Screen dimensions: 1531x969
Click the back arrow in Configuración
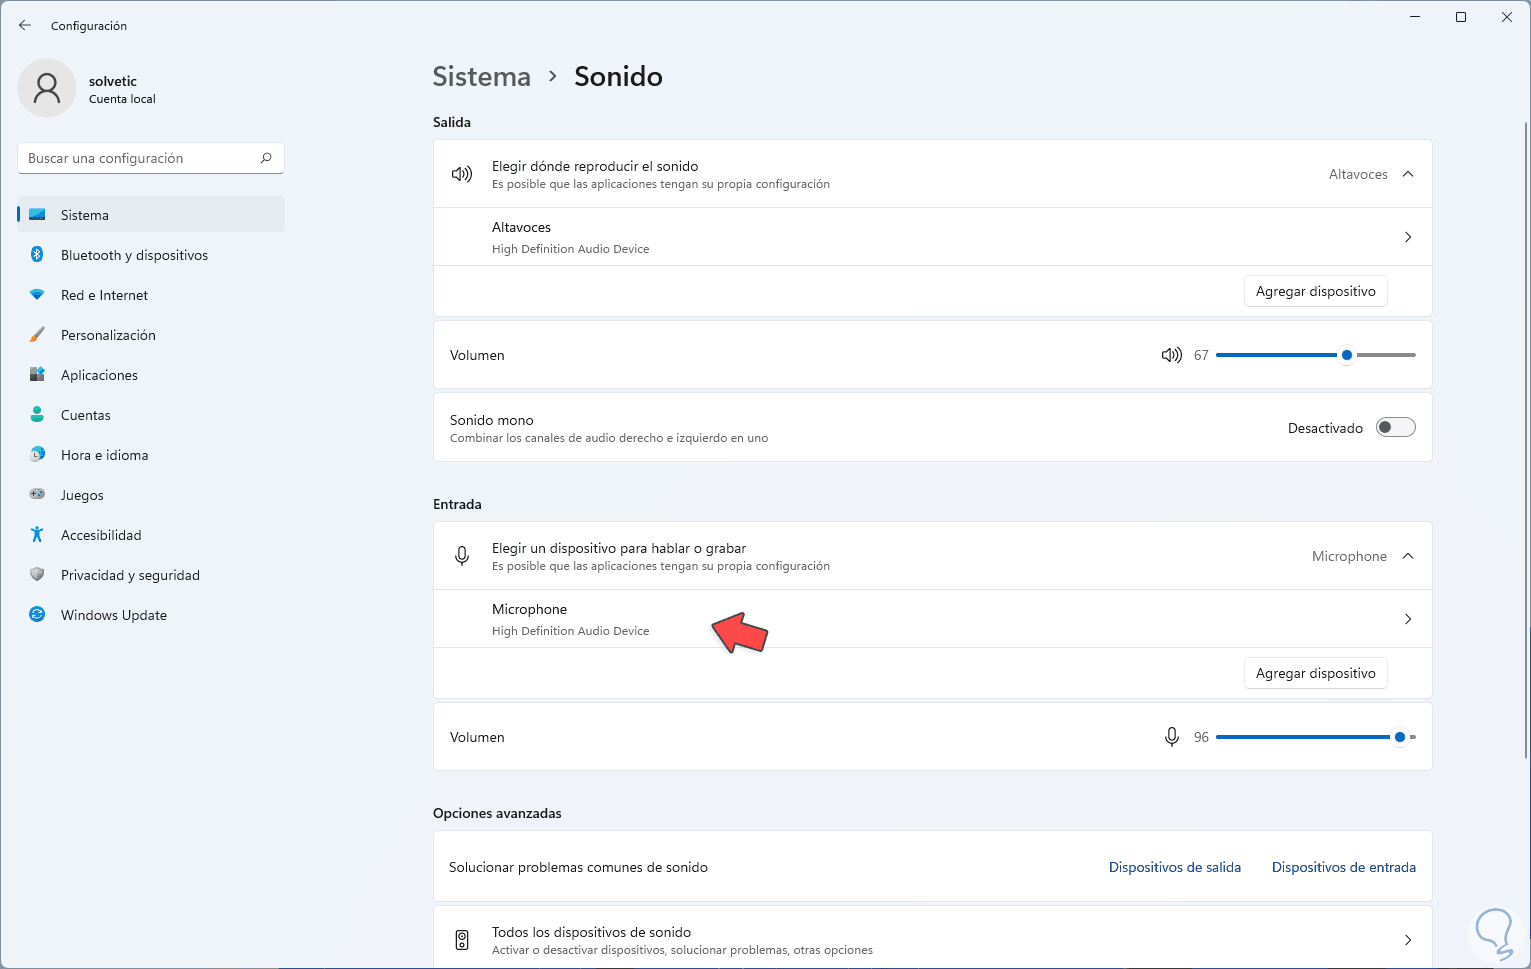pos(25,25)
